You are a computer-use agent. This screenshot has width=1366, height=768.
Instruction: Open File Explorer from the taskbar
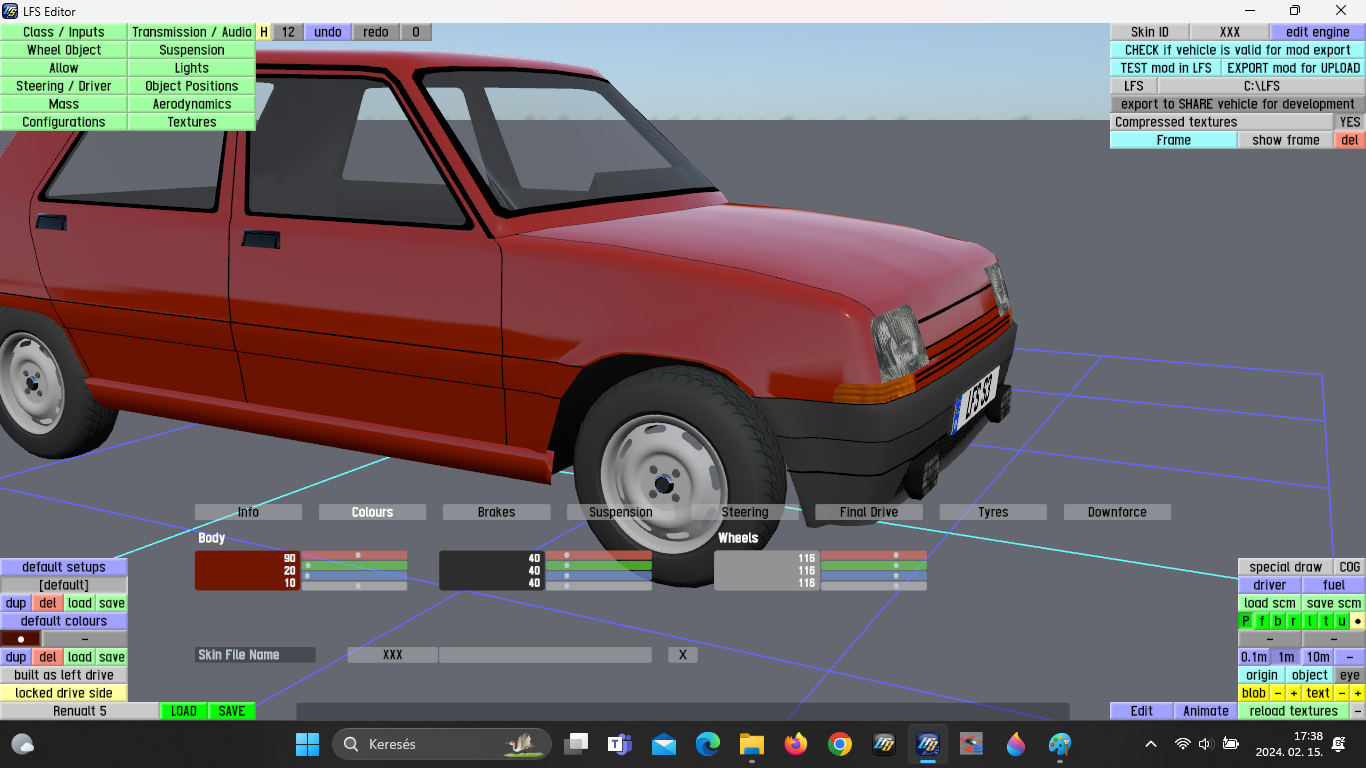(752, 744)
